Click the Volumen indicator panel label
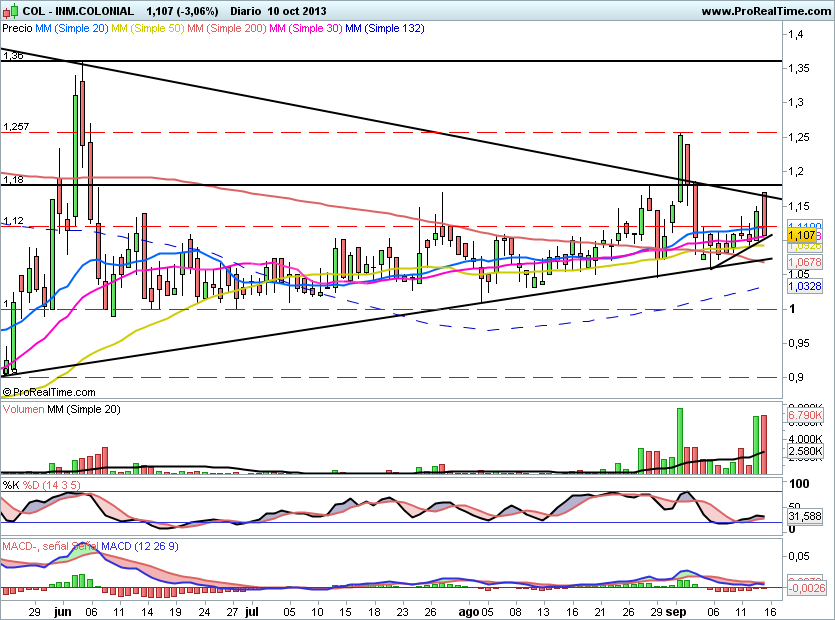The image size is (835, 620). (25, 411)
